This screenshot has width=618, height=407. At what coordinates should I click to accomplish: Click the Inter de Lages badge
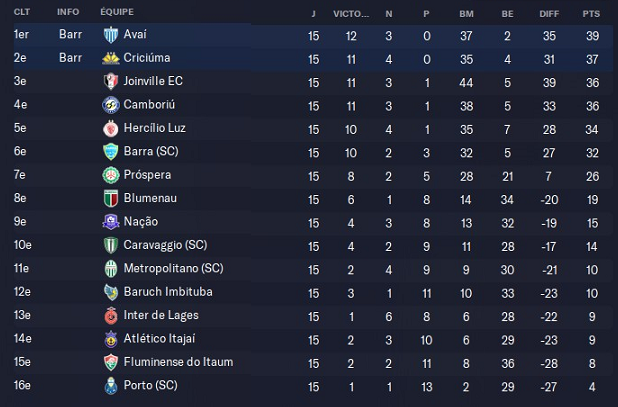(x=111, y=315)
